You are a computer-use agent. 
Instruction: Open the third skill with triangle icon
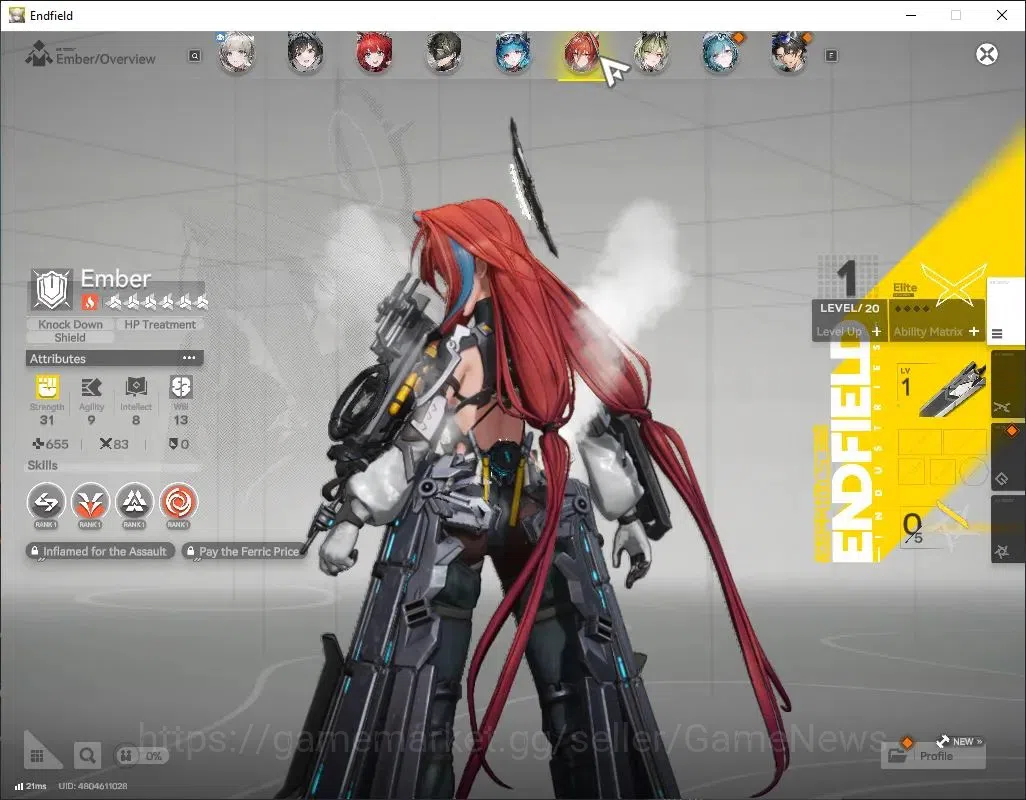pos(134,502)
